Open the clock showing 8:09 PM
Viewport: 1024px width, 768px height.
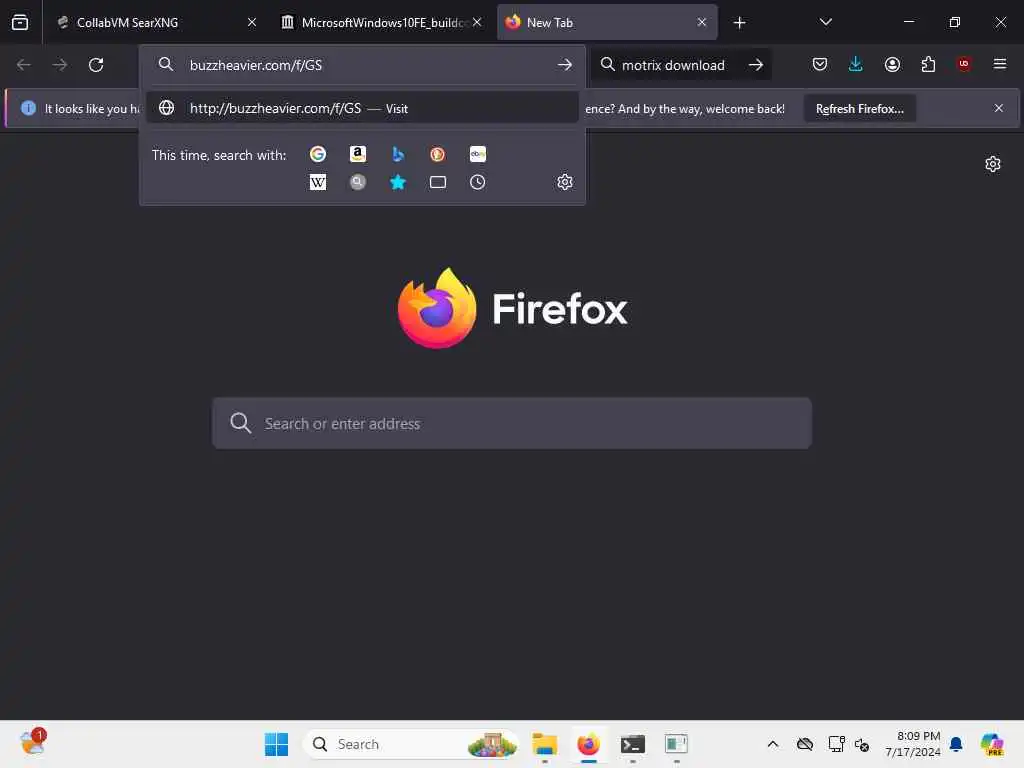[x=912, y=744]
